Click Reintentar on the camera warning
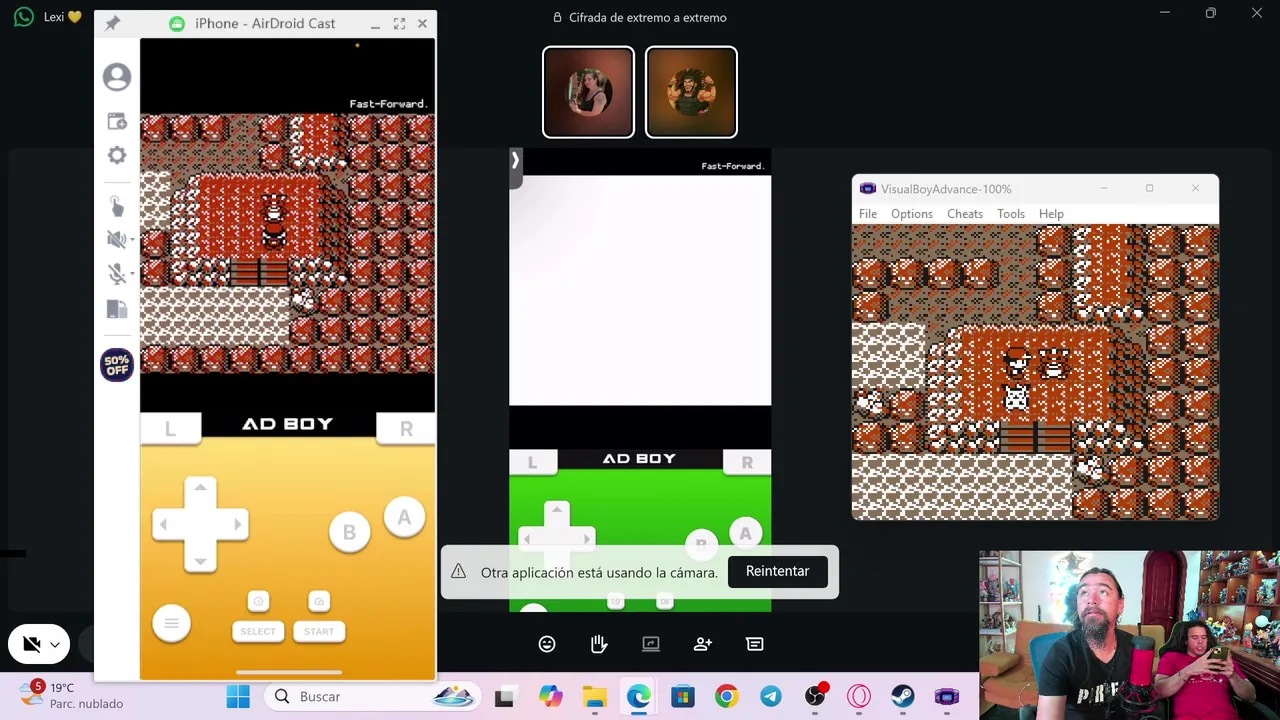The height and width of the screenshot is (720, 1280). click(x=777, y=571)
